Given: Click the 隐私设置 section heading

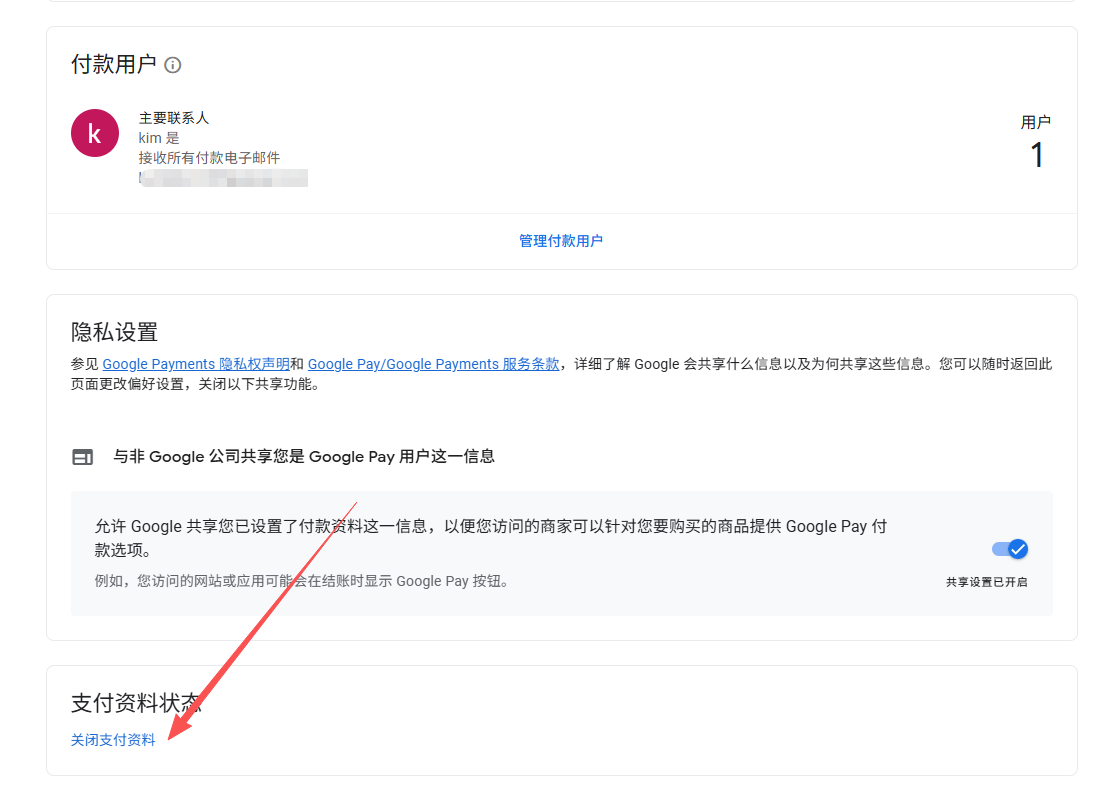Looking at the screenshot, I should [x=114, y=332].
